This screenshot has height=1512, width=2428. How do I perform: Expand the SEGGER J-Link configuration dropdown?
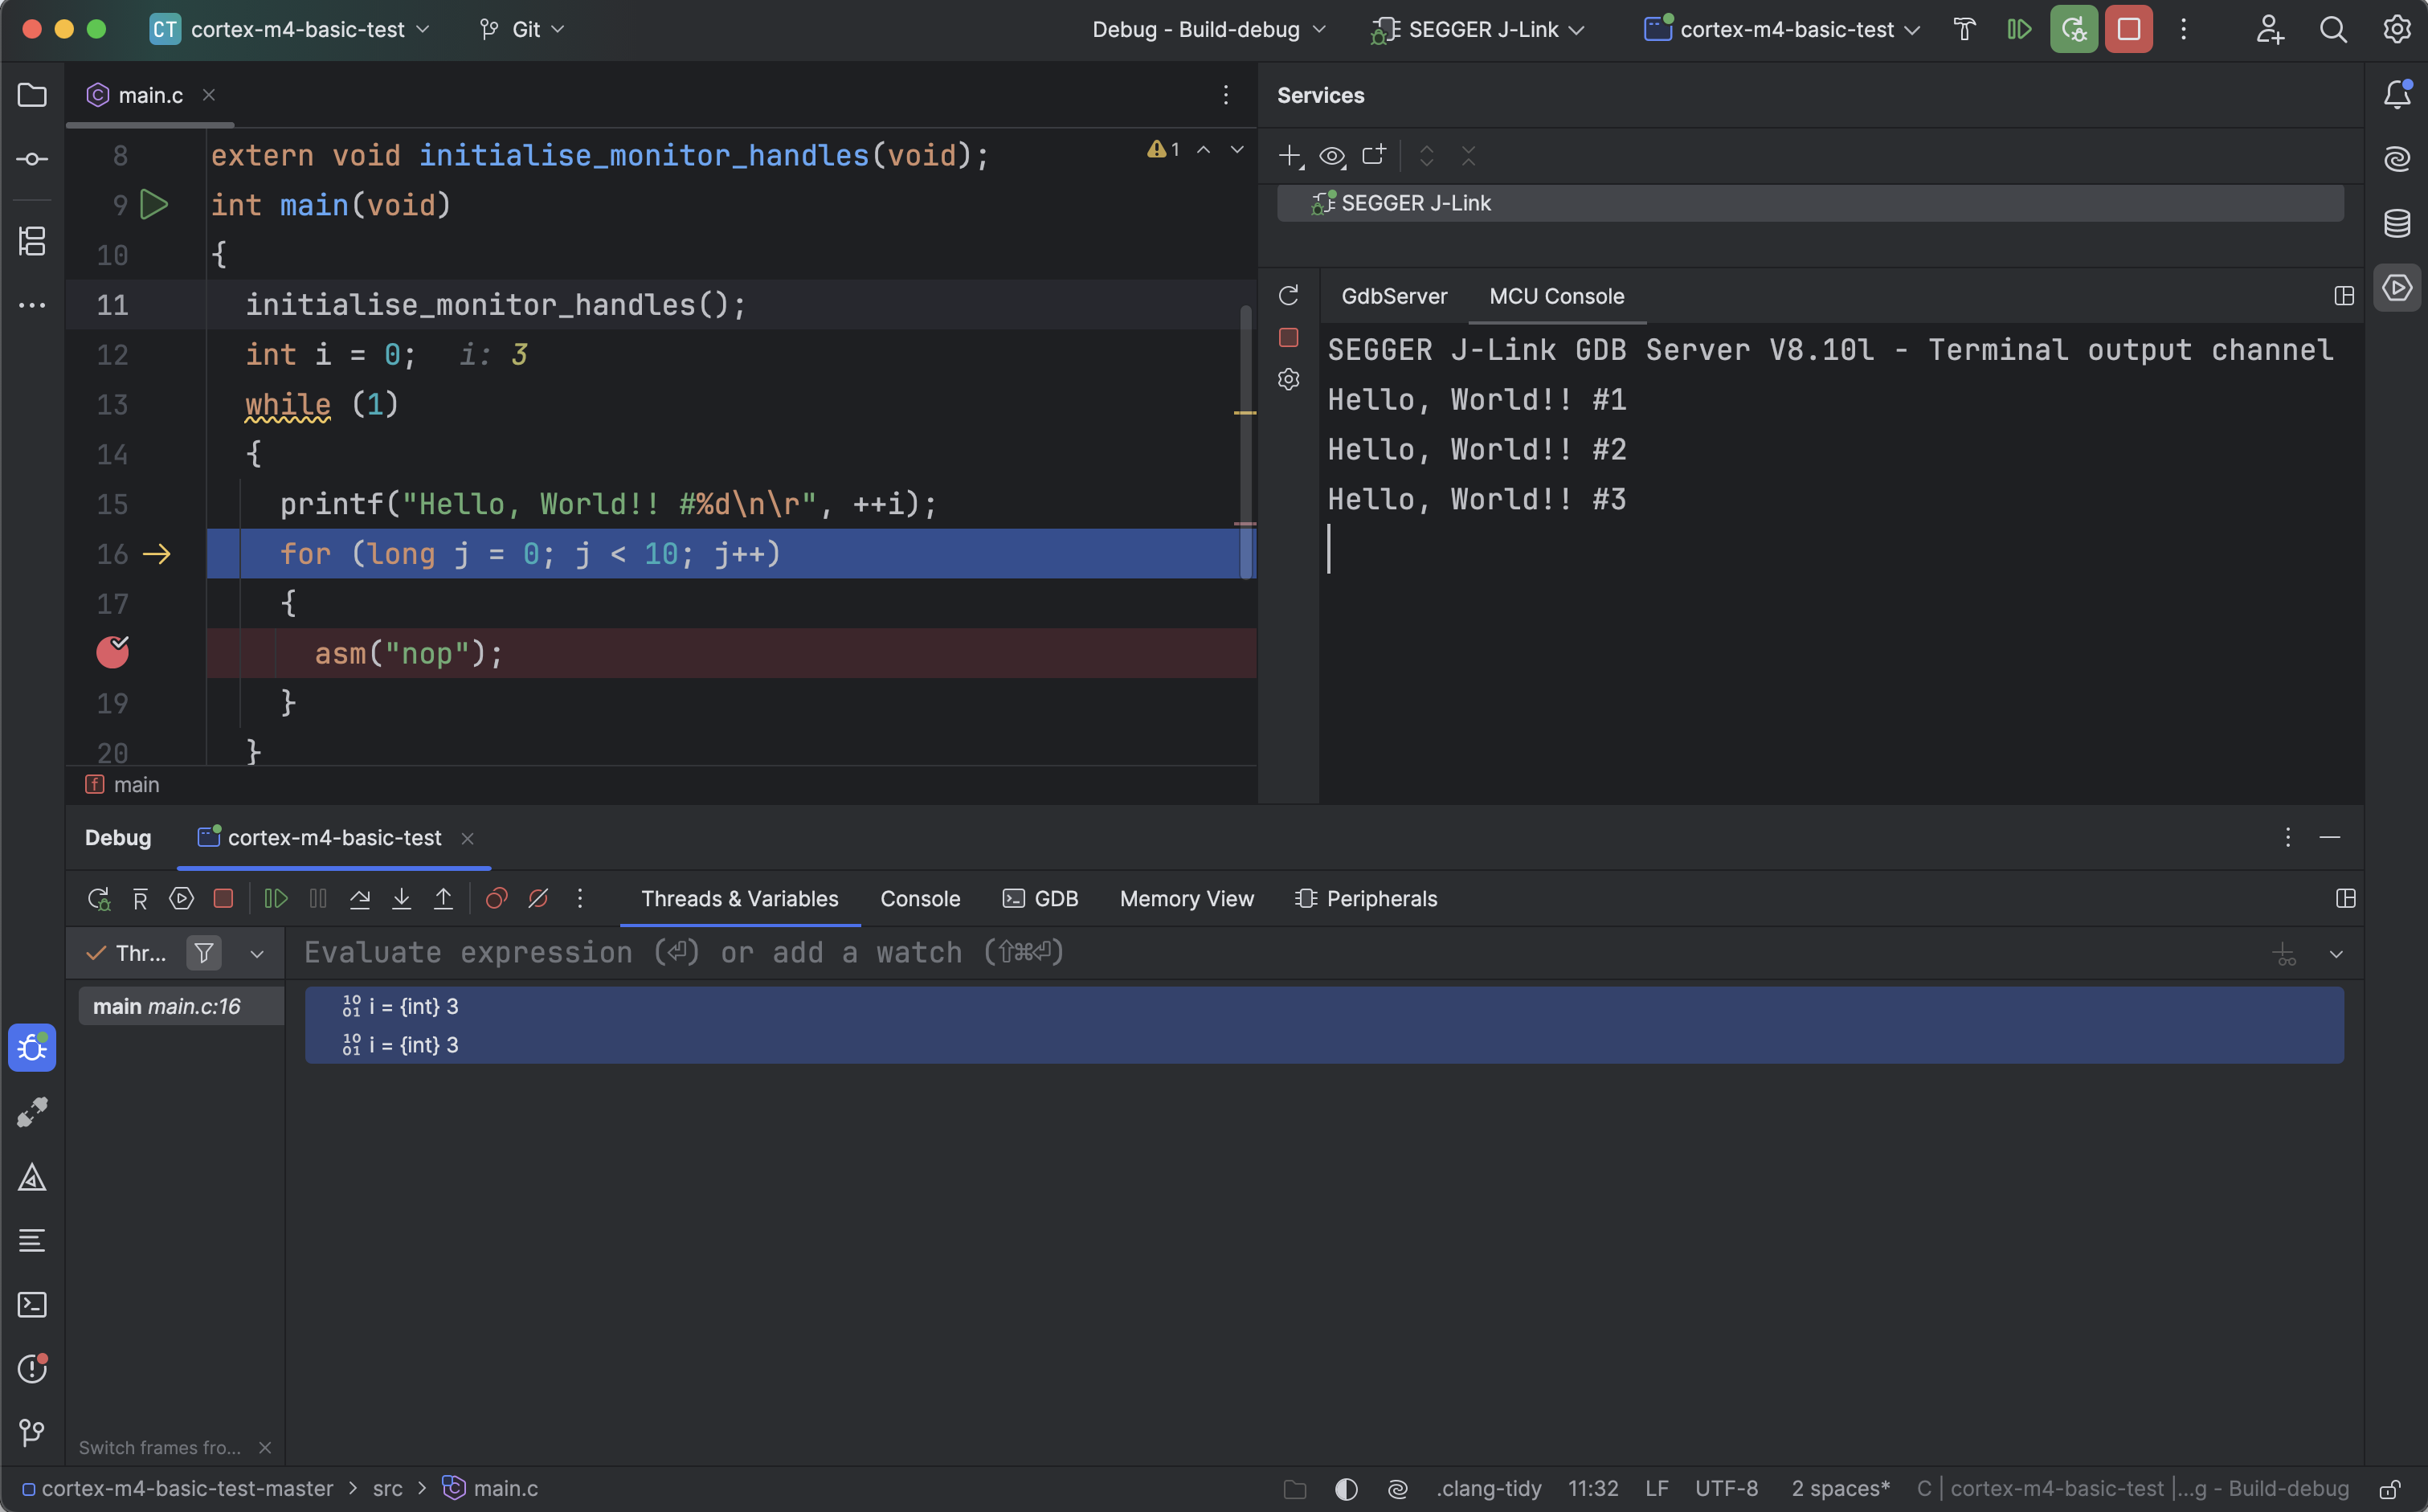pos(1478,29)
